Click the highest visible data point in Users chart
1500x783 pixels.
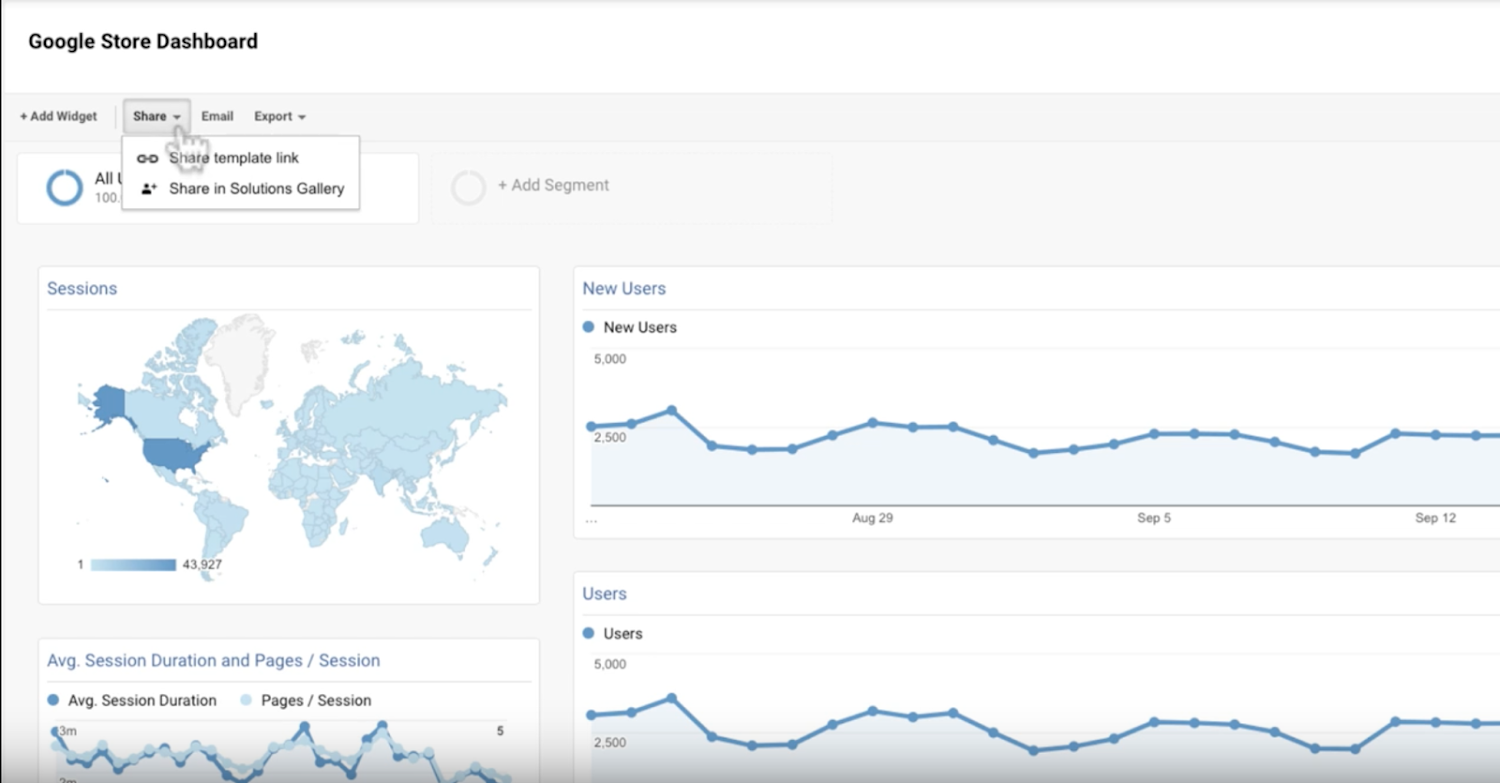(672, 698)
